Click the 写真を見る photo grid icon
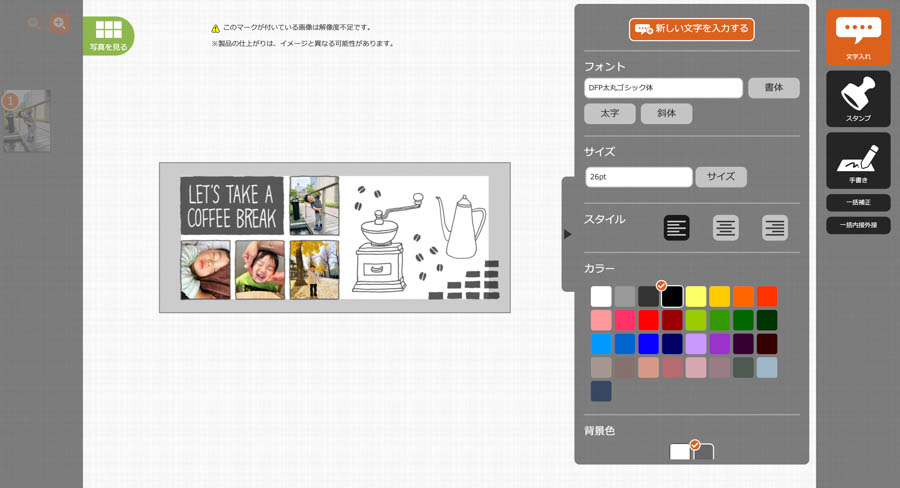 (x=108, y=35)
